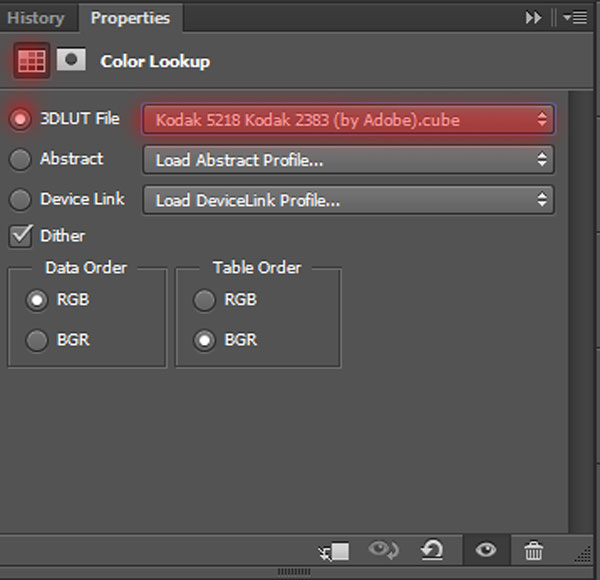Clip adjustment to layer below icon
Screen dimensions: 600x580
(x=334, y=551)
